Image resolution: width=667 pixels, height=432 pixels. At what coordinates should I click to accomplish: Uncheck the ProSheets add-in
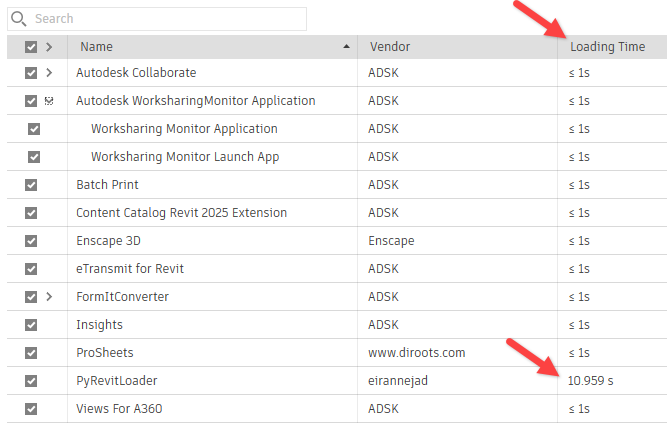pyautogui.click(x=31, y=352)
